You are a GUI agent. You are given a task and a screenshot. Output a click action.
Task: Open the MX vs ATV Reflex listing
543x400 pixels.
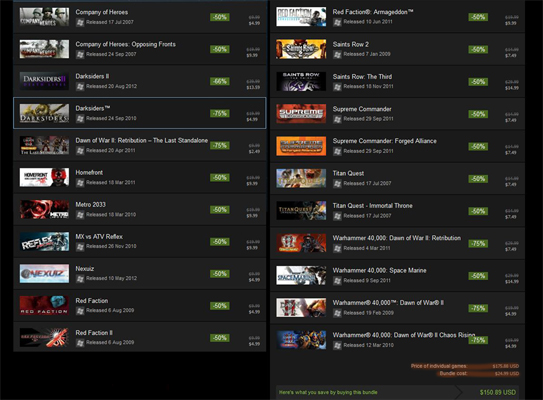point(140,242)
